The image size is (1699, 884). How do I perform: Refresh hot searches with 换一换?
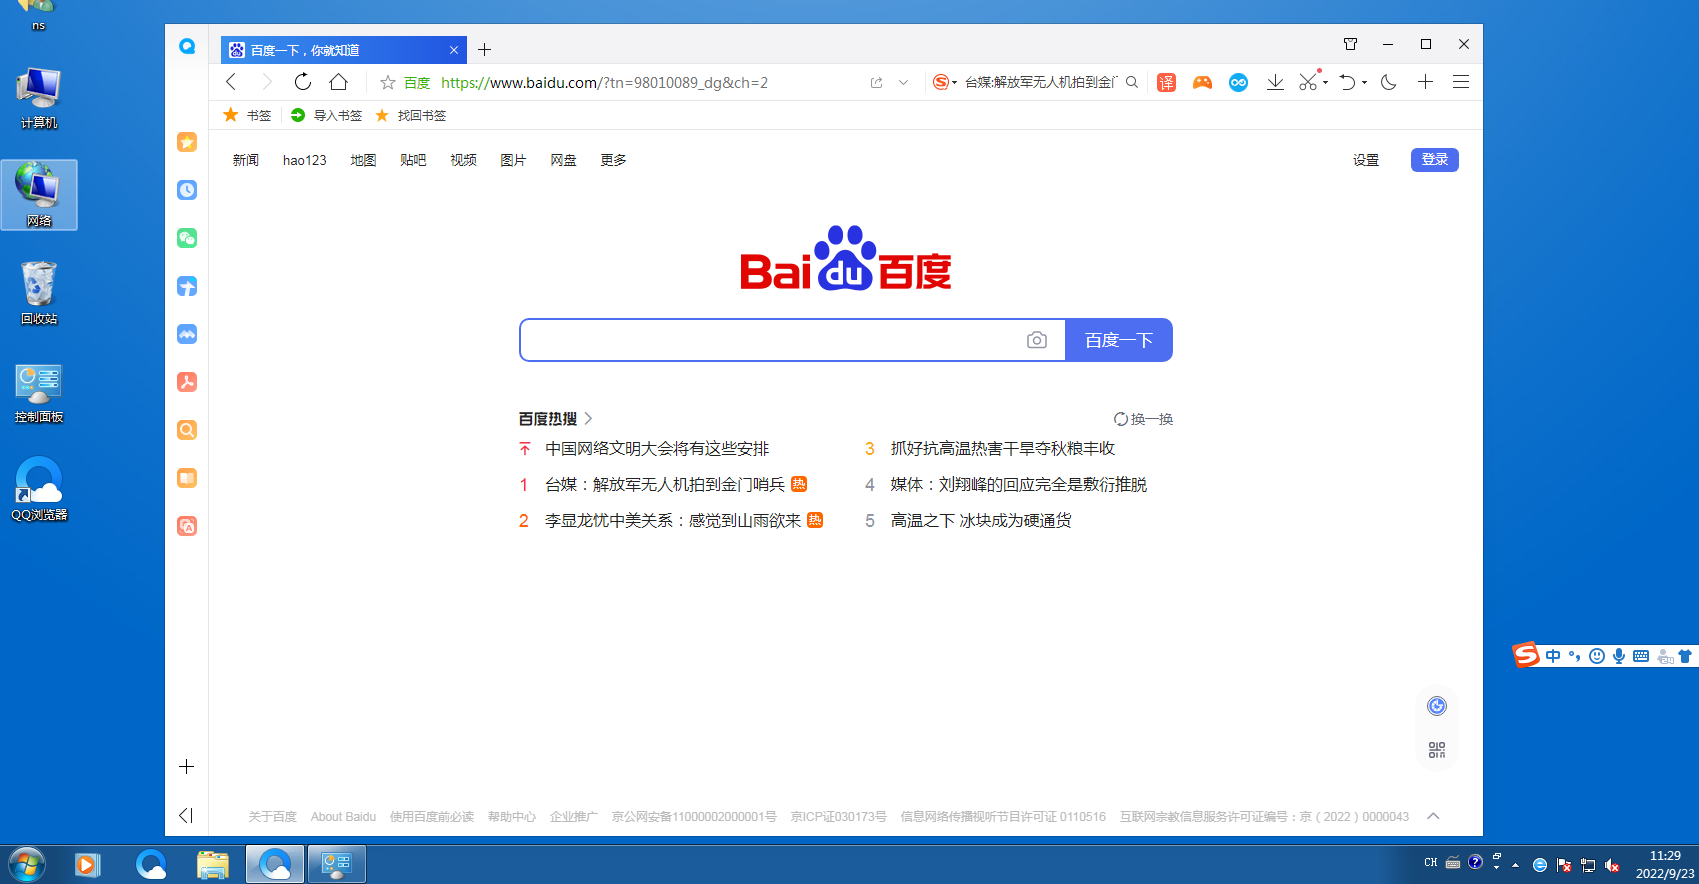(1143, 419)
